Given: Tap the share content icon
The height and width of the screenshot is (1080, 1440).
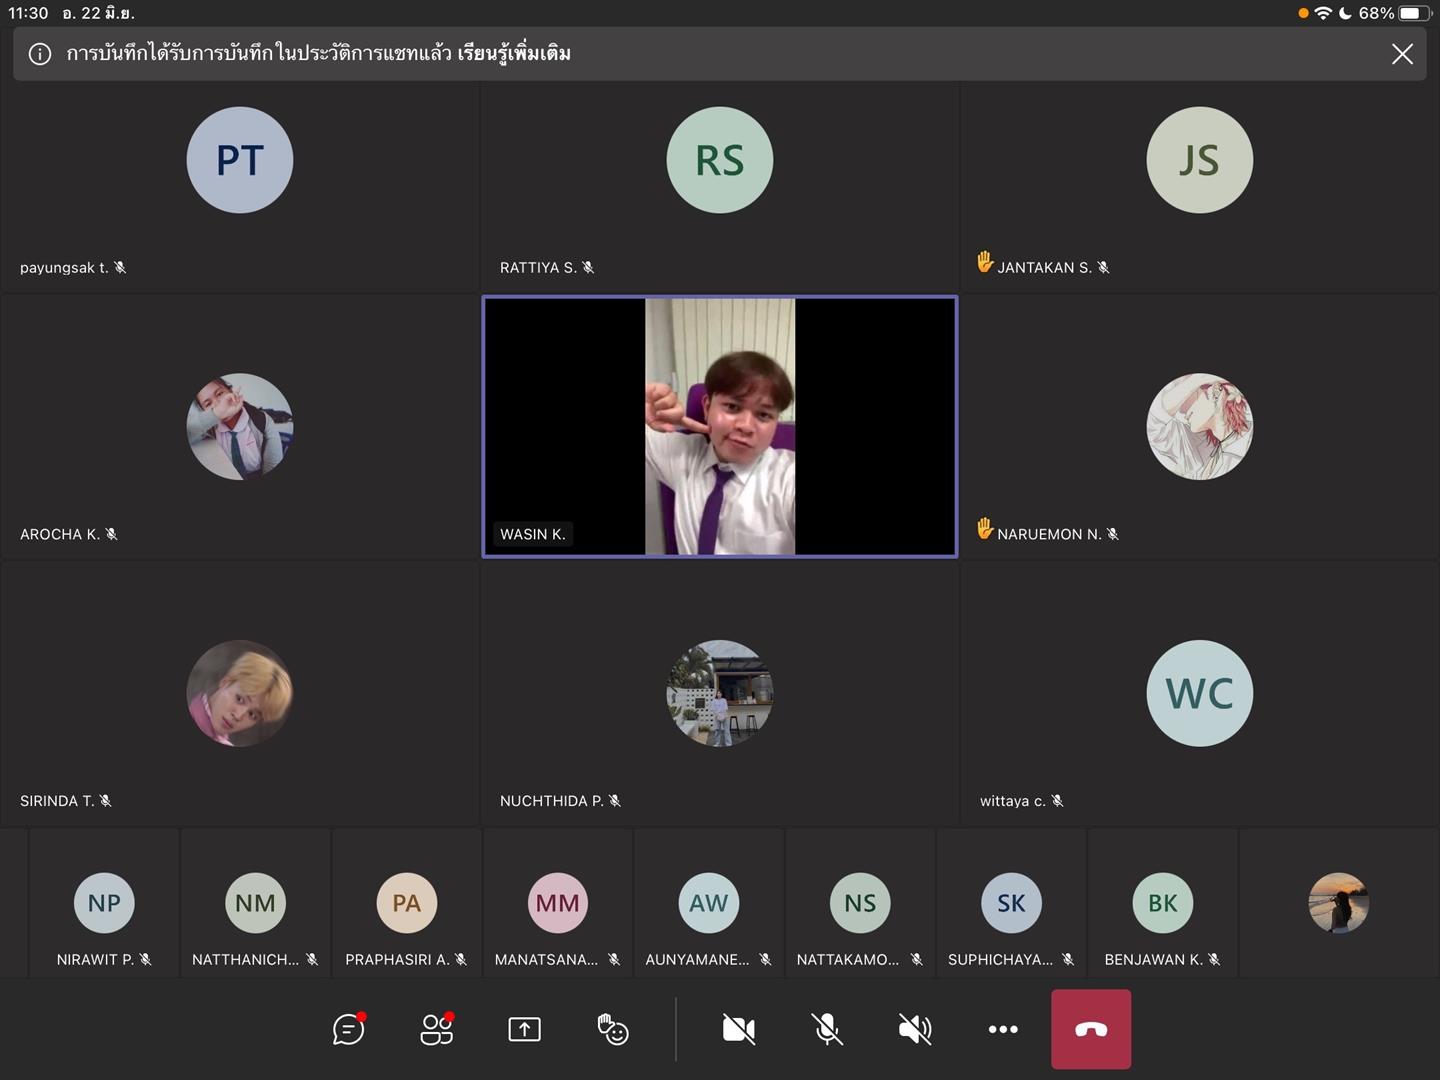Looking at the screenshot, I should (524, 1029).
